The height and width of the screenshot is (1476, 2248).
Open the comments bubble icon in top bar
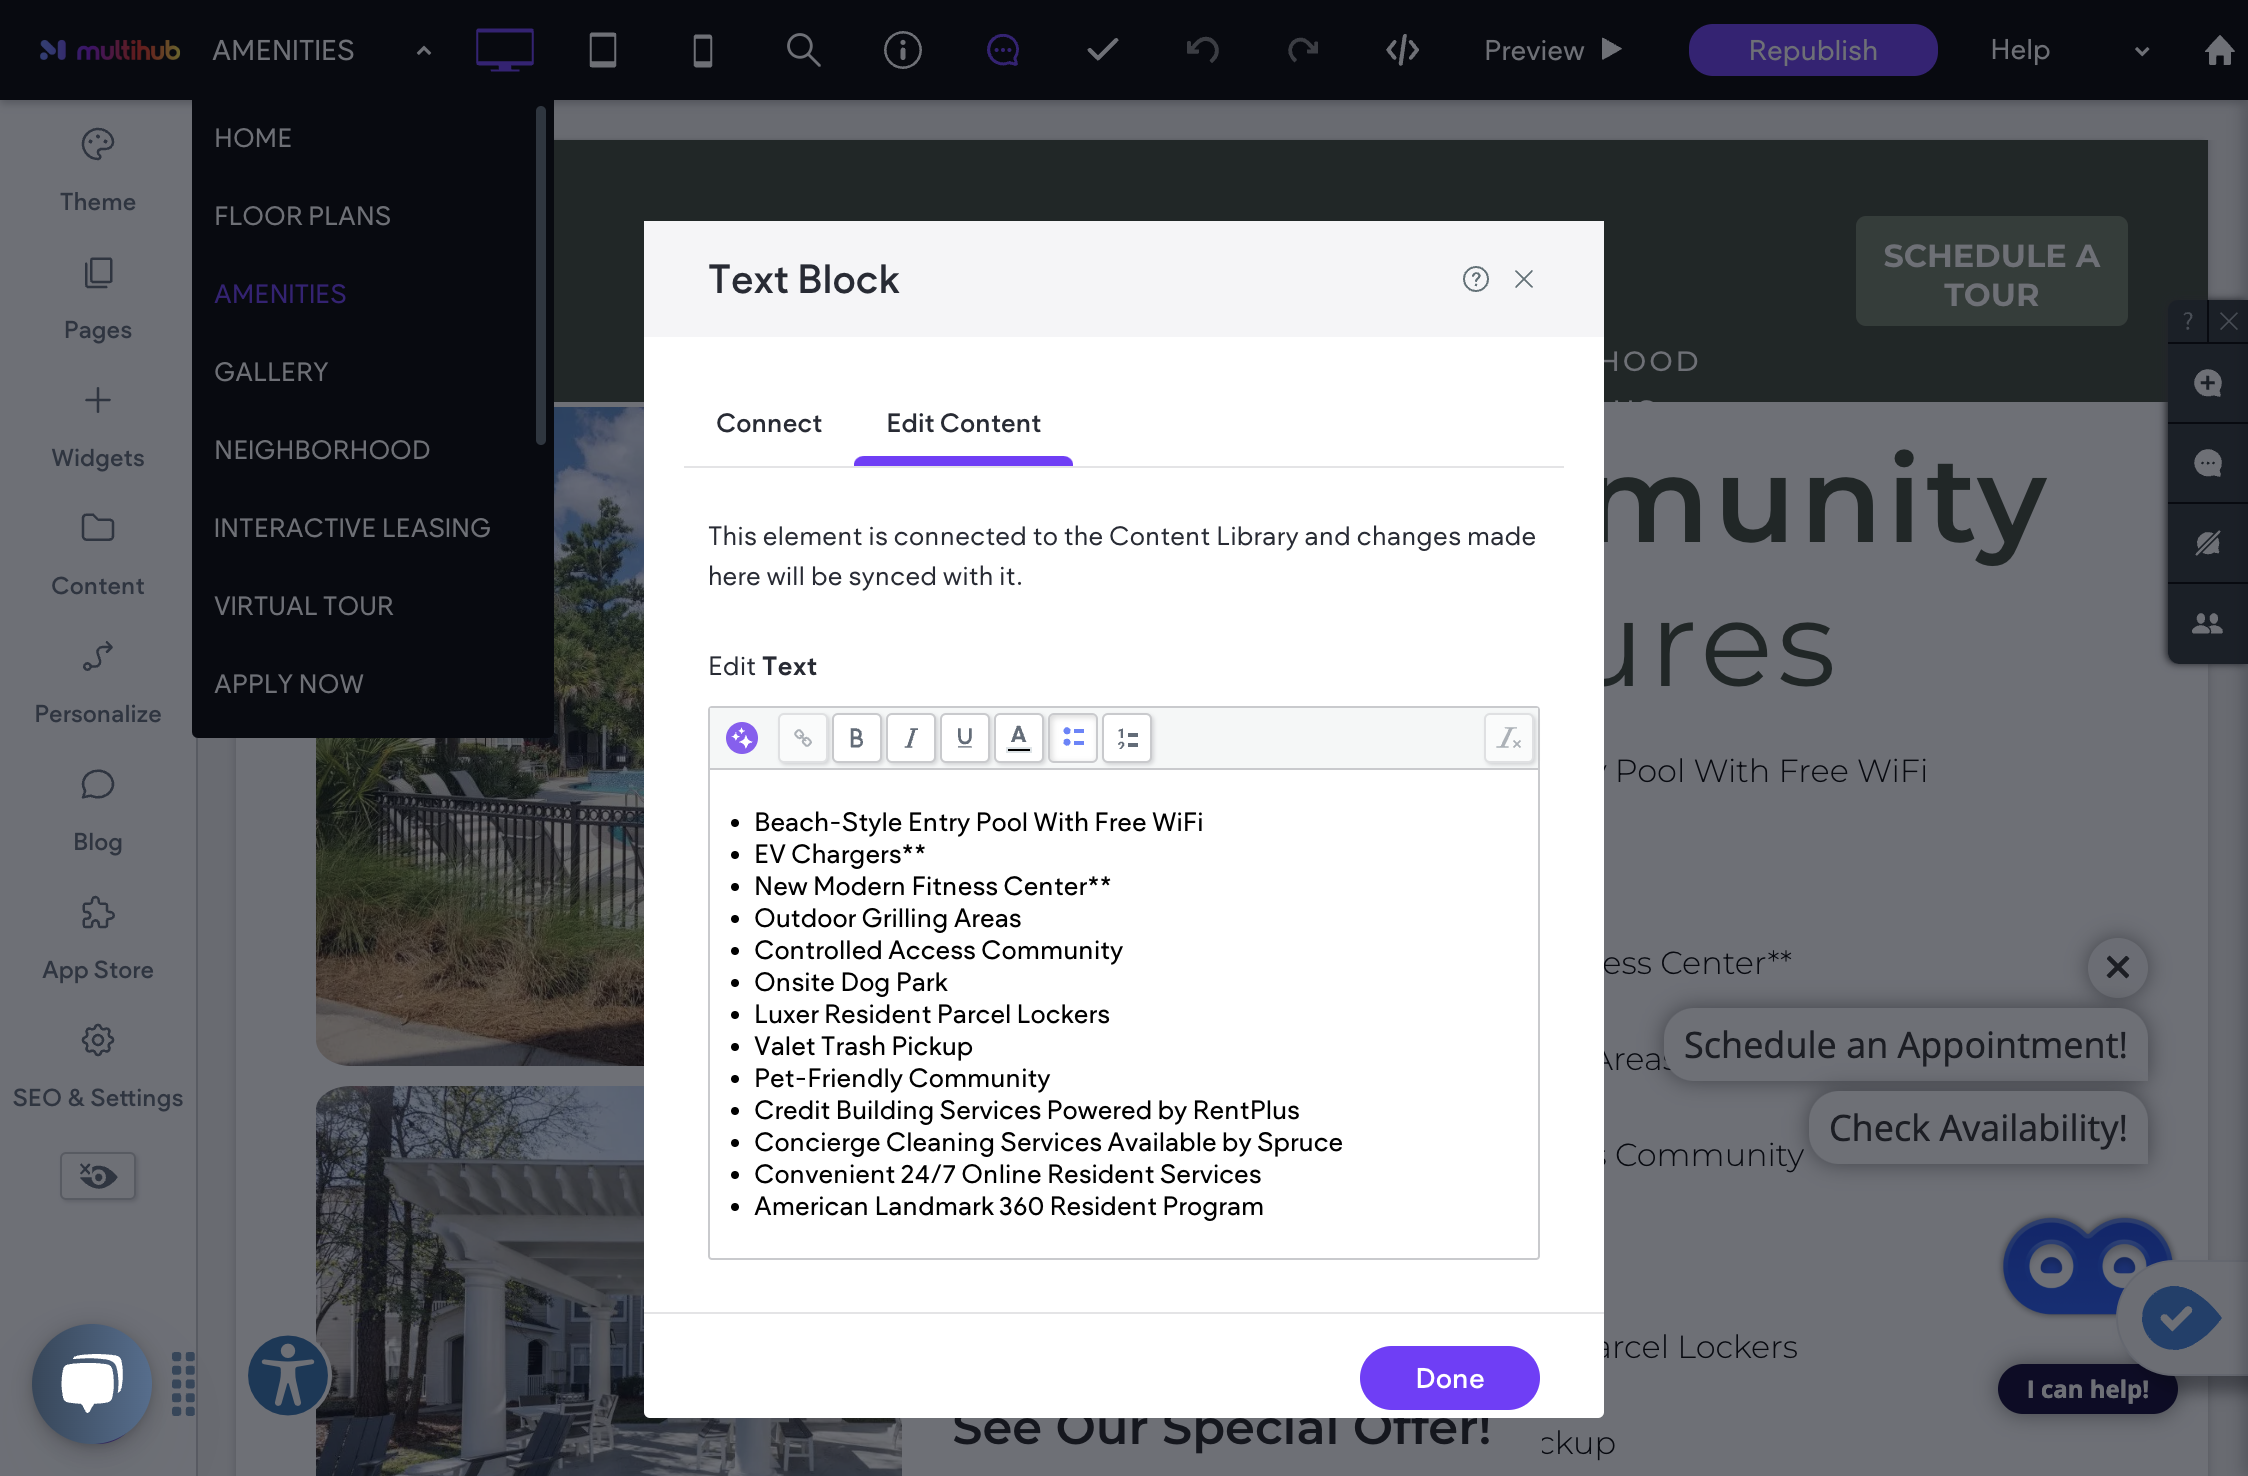[1003, 50]
